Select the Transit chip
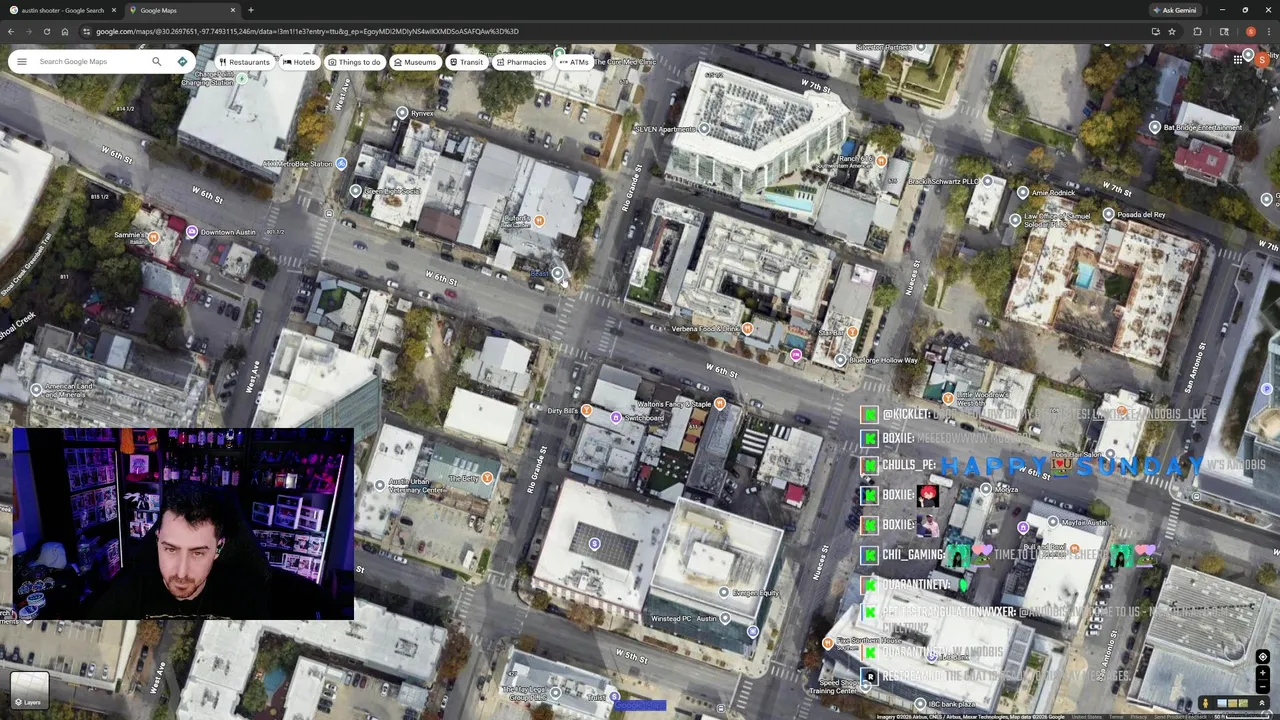This screenshot has height=720, width=1280. pos(466,62)
